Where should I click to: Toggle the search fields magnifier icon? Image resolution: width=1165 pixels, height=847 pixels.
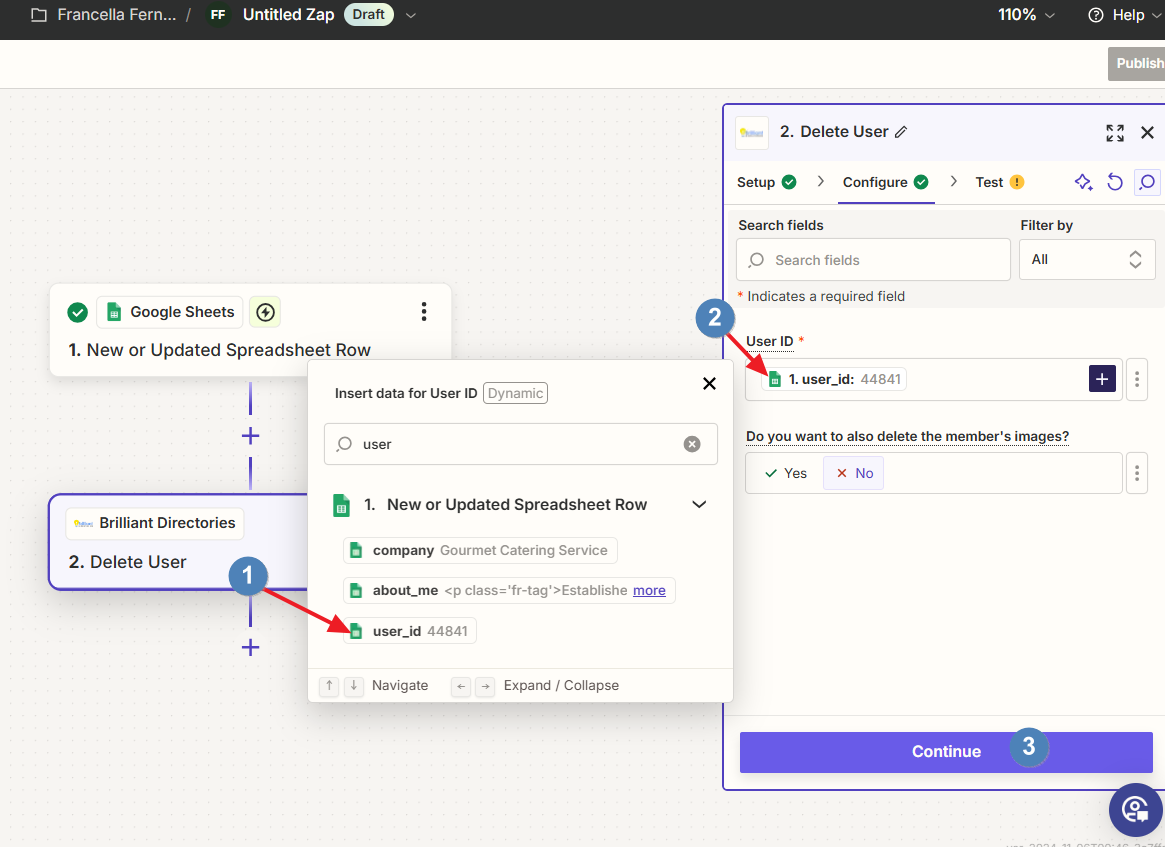(1147, 182)
